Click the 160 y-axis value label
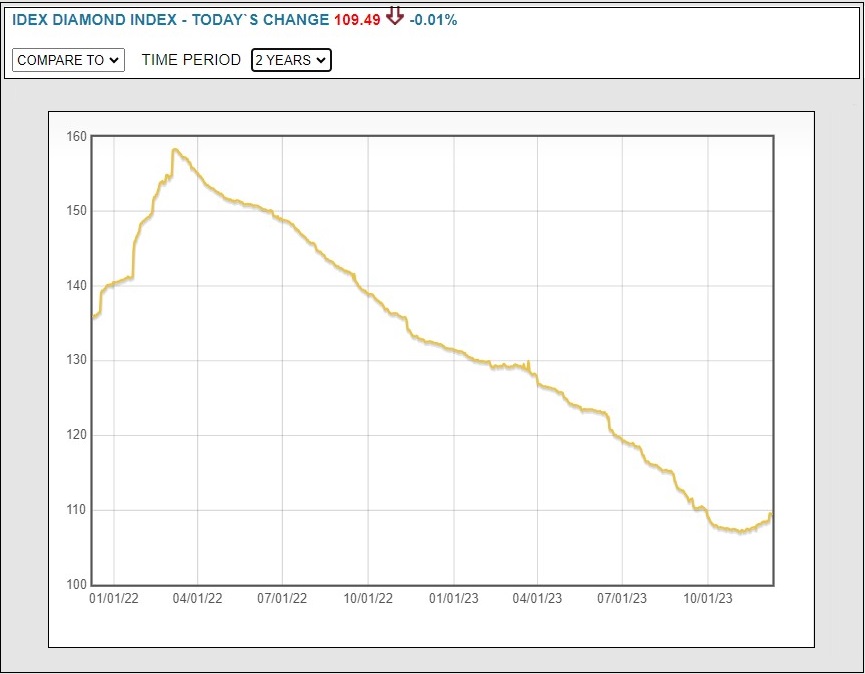The height and width of the screenshot is (674, 865). [77, 136]
